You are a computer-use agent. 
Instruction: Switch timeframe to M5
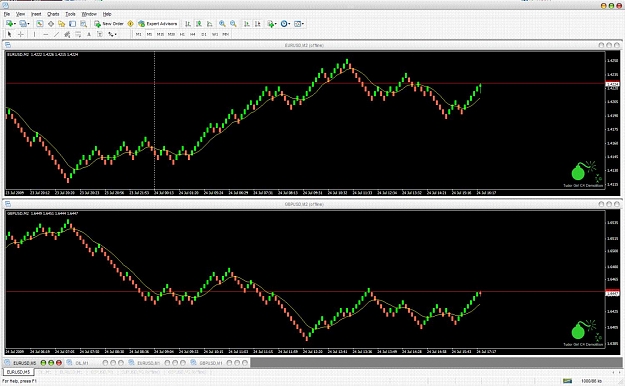click(149, 34)
